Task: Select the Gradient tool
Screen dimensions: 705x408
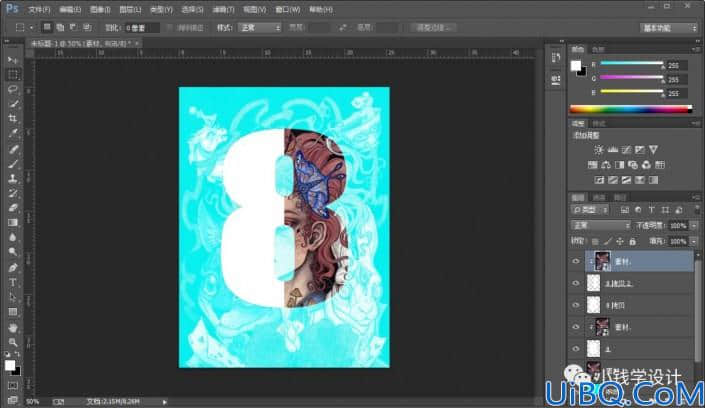Action: [13, 223]
